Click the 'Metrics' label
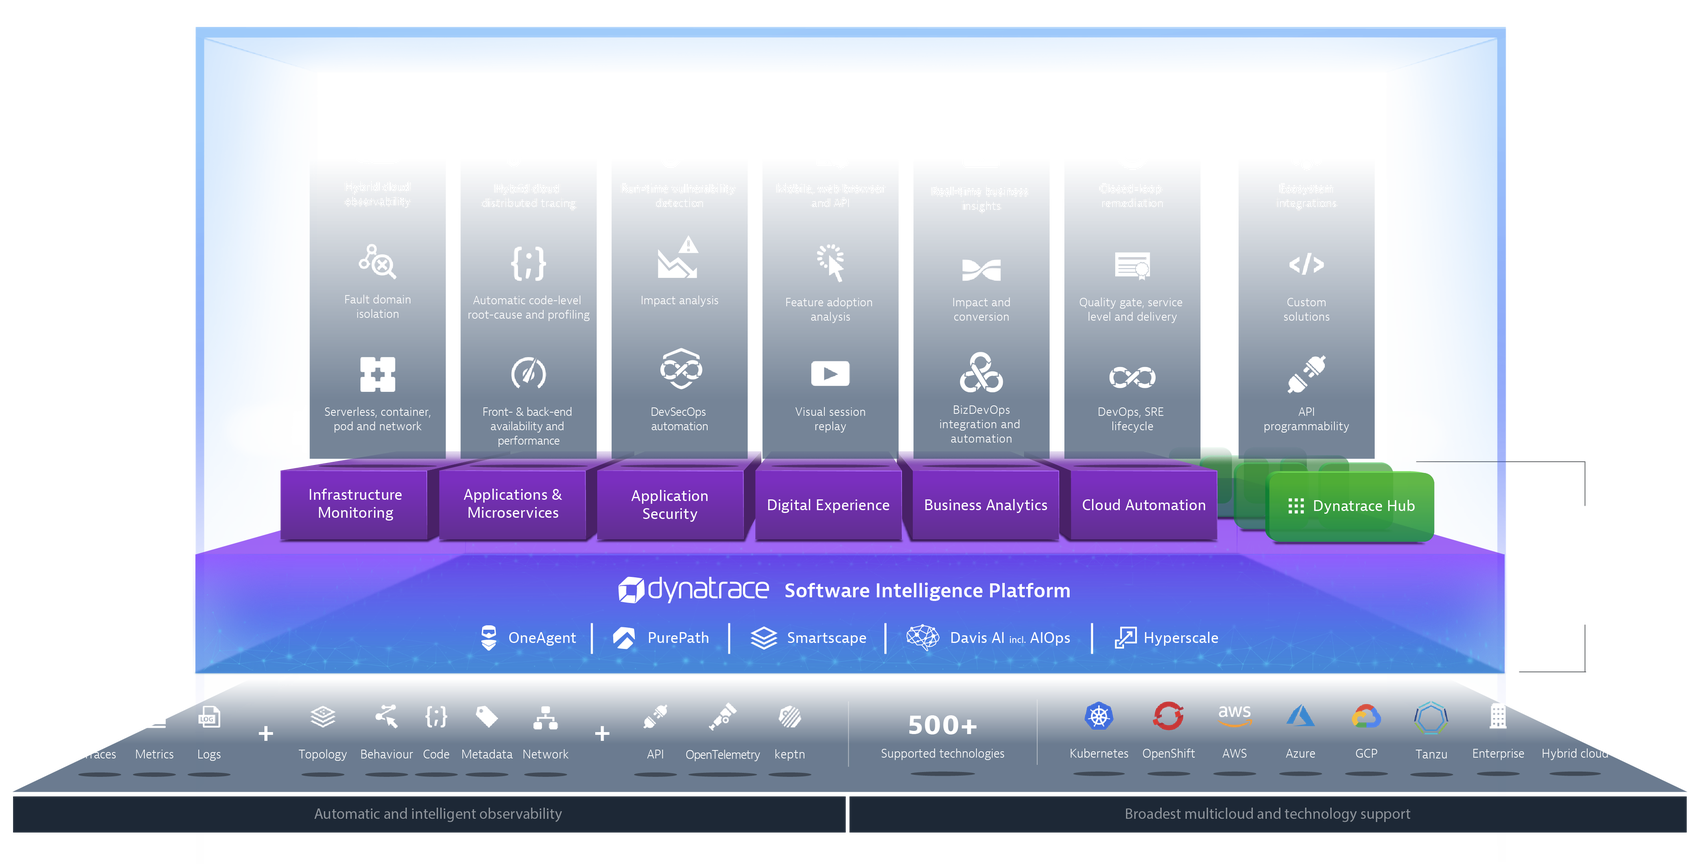 154,754
